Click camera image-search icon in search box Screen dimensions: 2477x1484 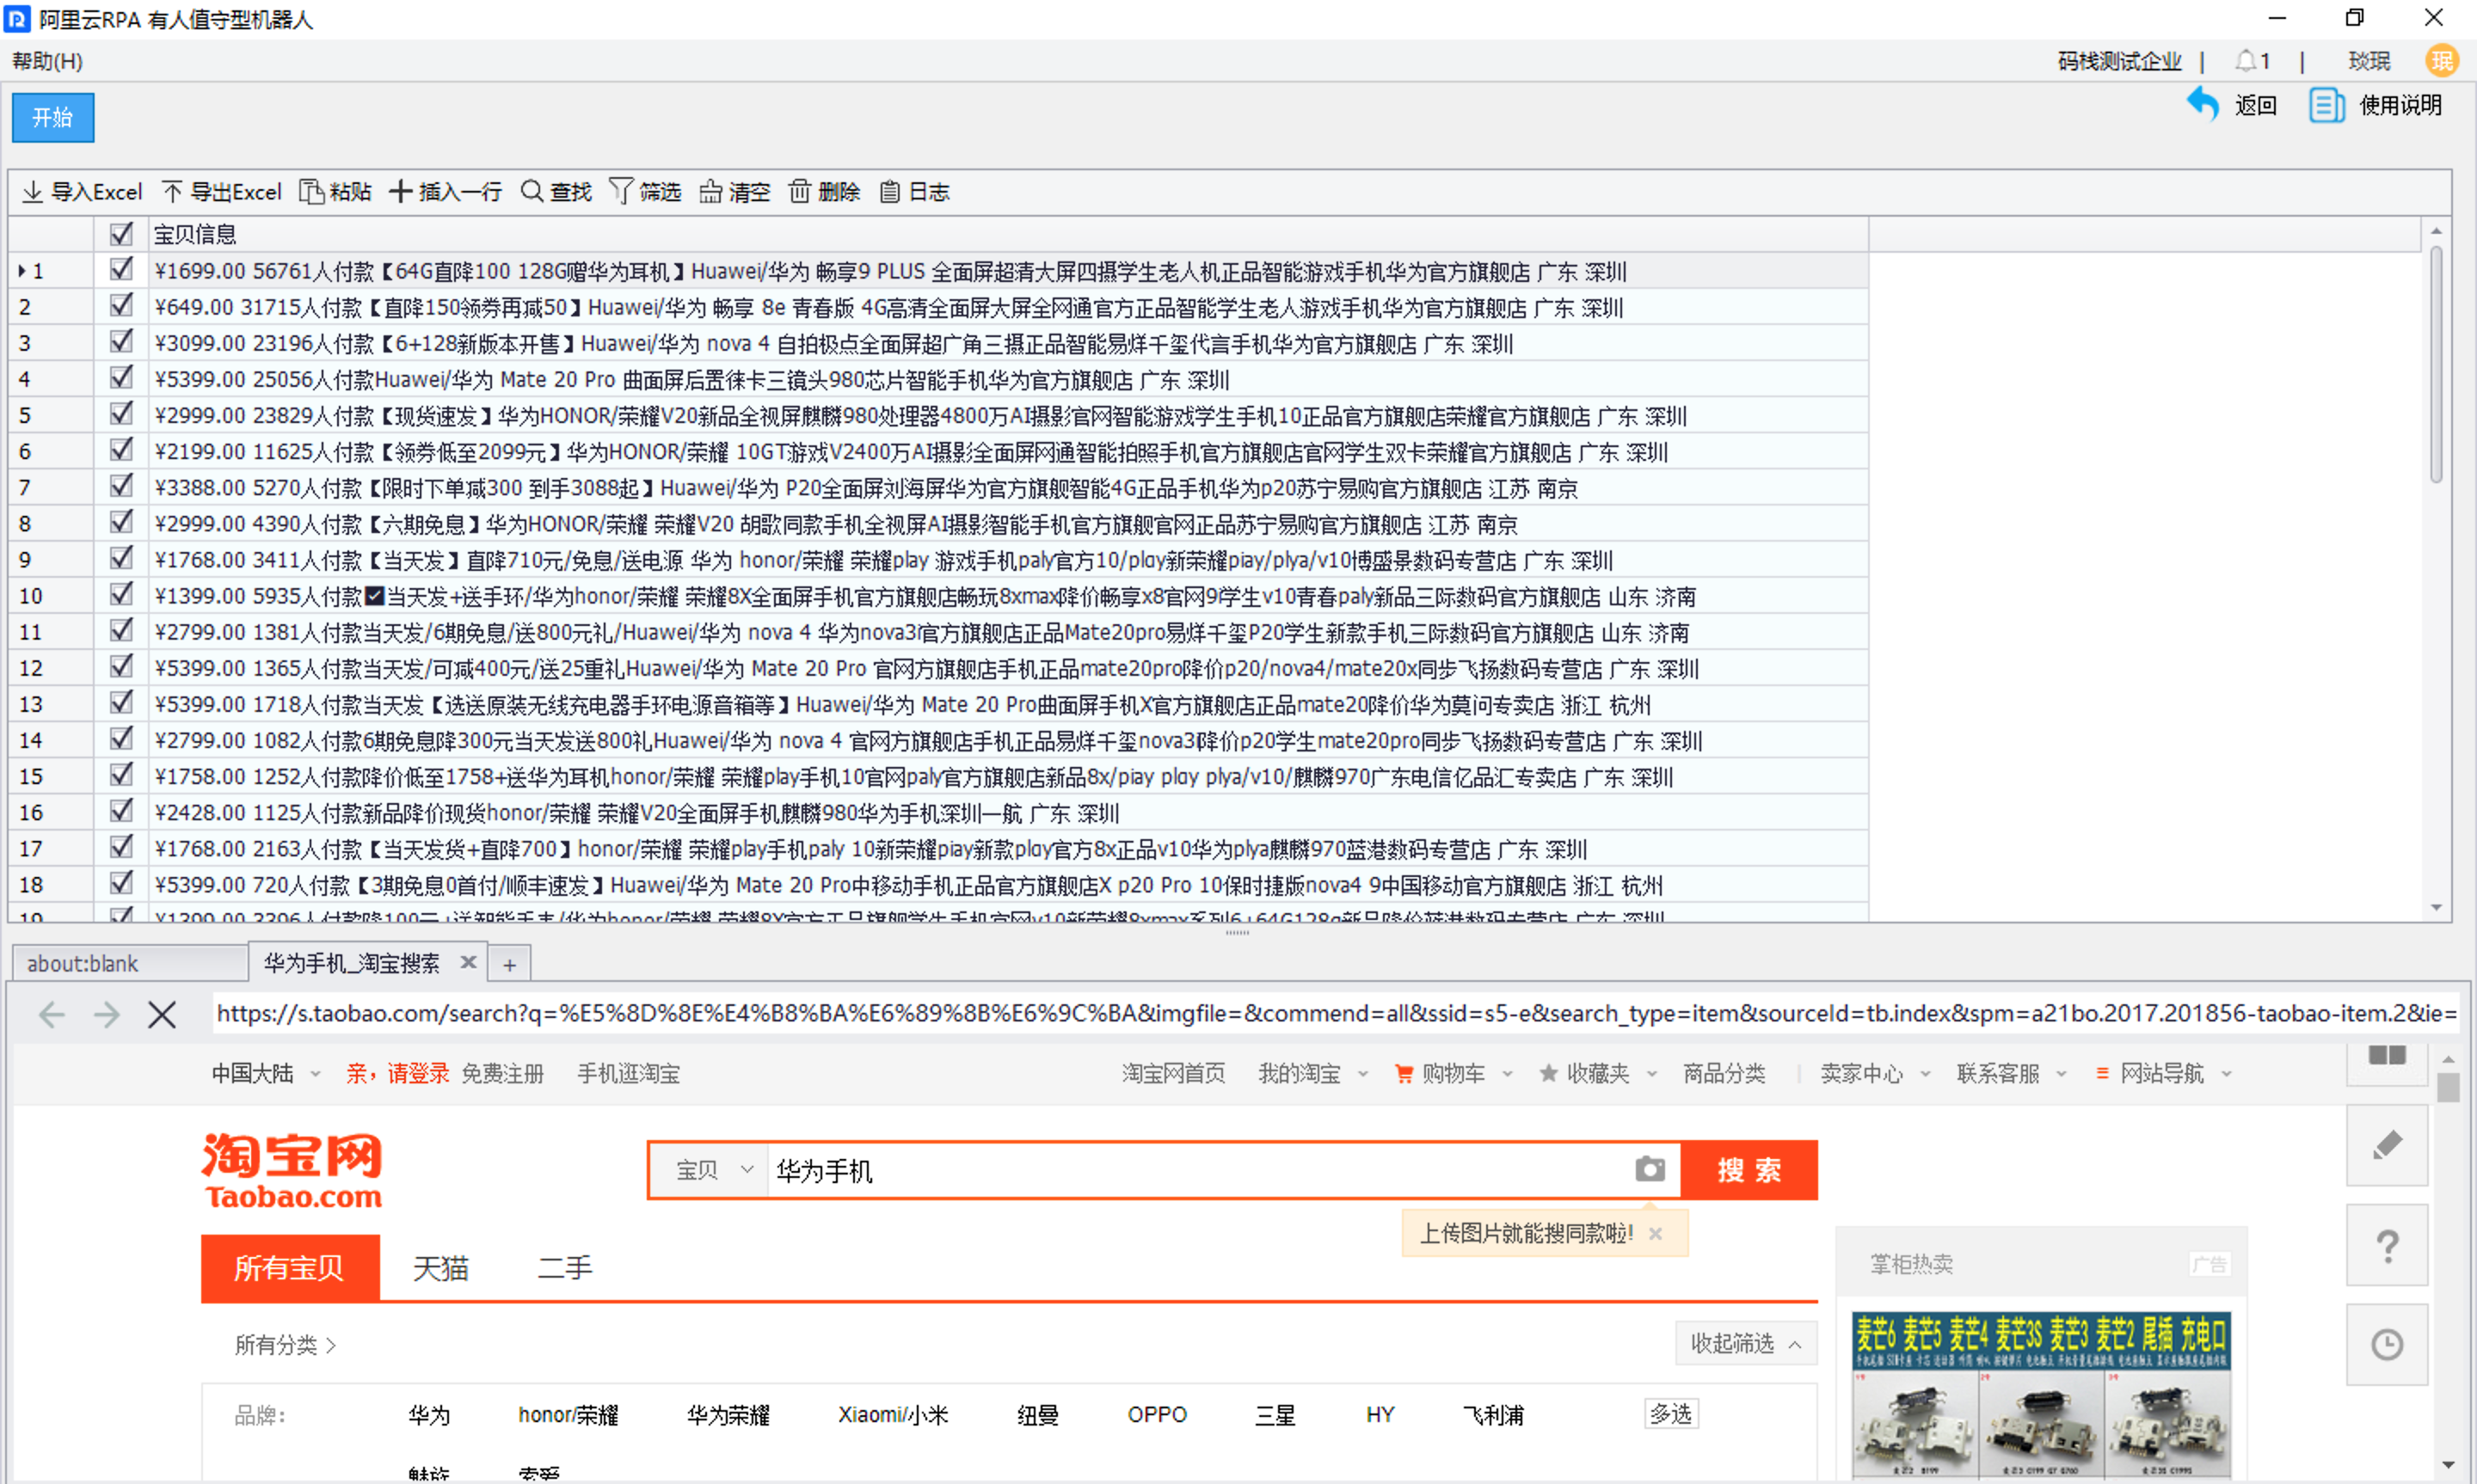point(1649,1169)
